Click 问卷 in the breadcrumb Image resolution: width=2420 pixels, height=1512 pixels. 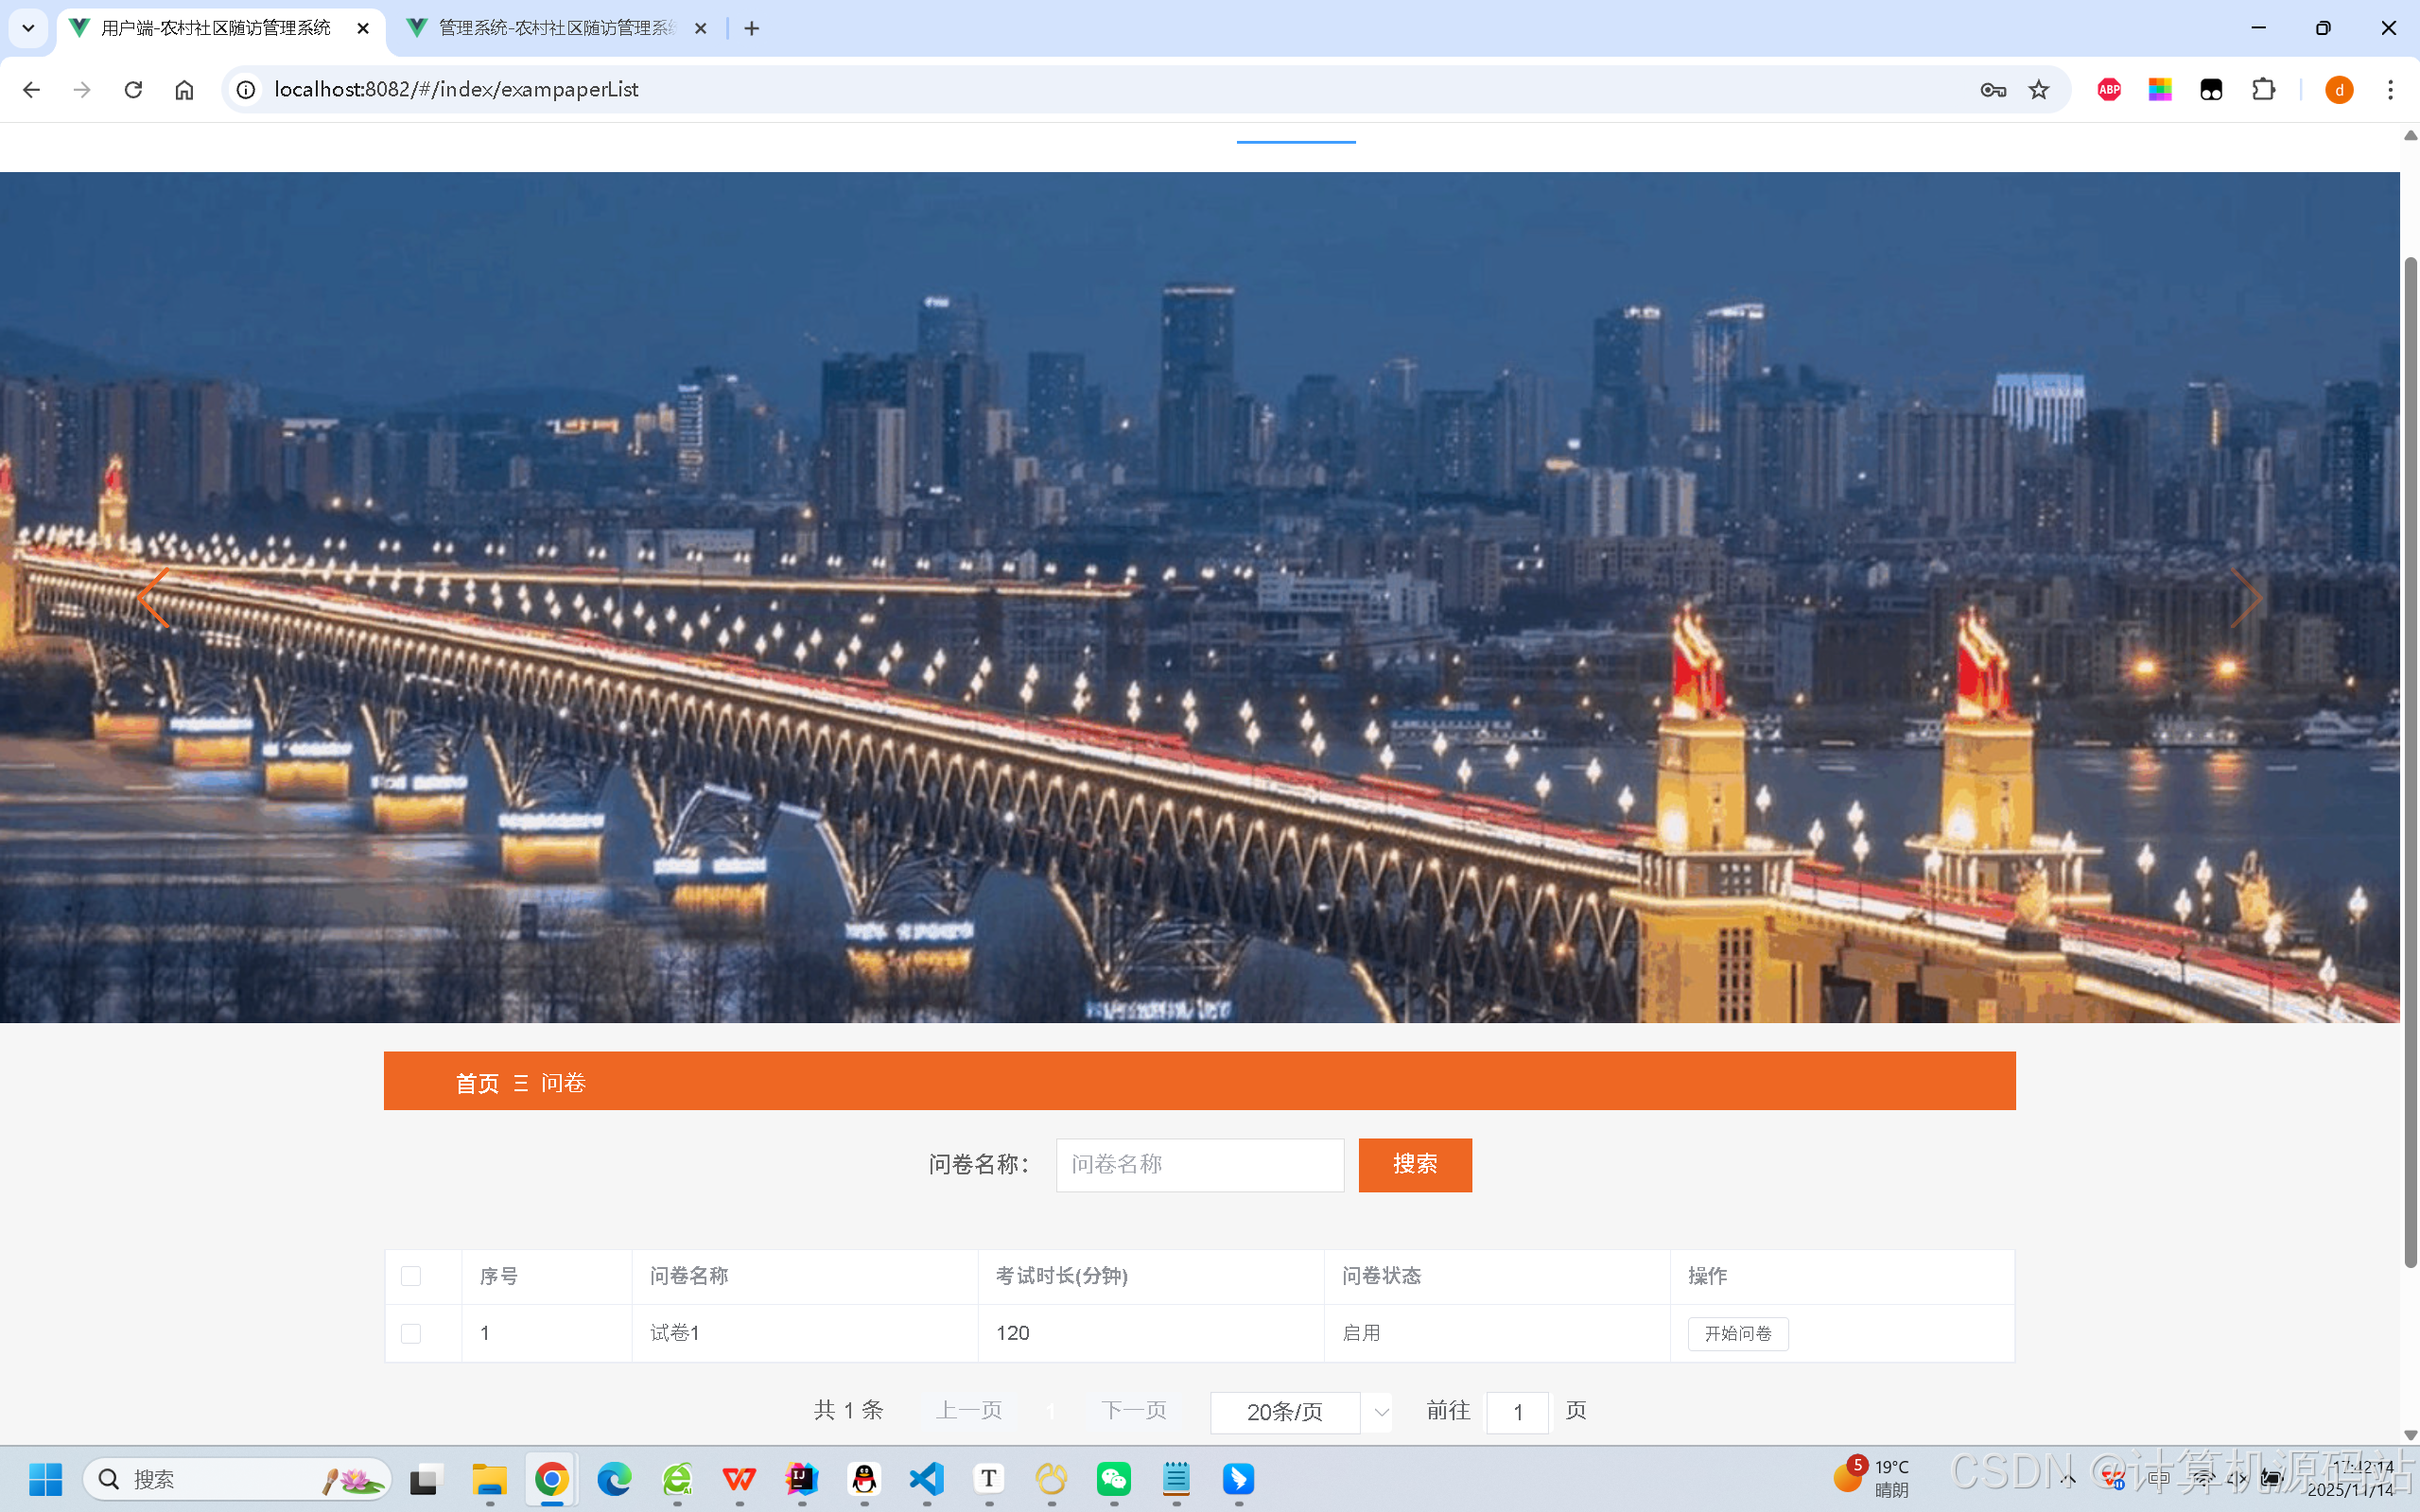click(563, 1083)
